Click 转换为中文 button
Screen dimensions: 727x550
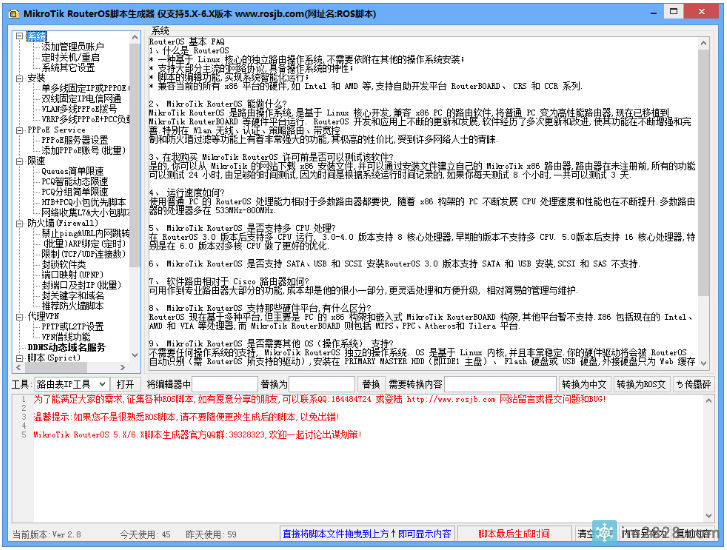pos(585,384)
